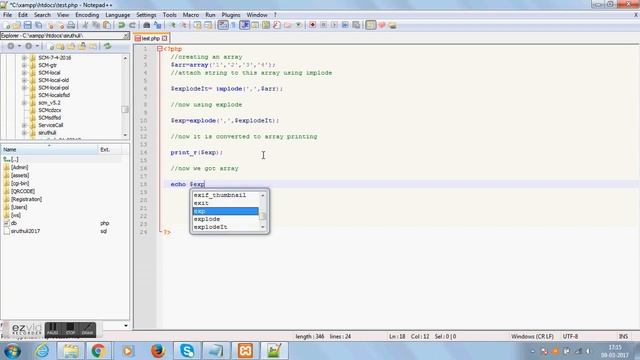Refresh Explorer panel with green arrows icon
Viewport: 640px width, 360px height.
click(107, 46)
